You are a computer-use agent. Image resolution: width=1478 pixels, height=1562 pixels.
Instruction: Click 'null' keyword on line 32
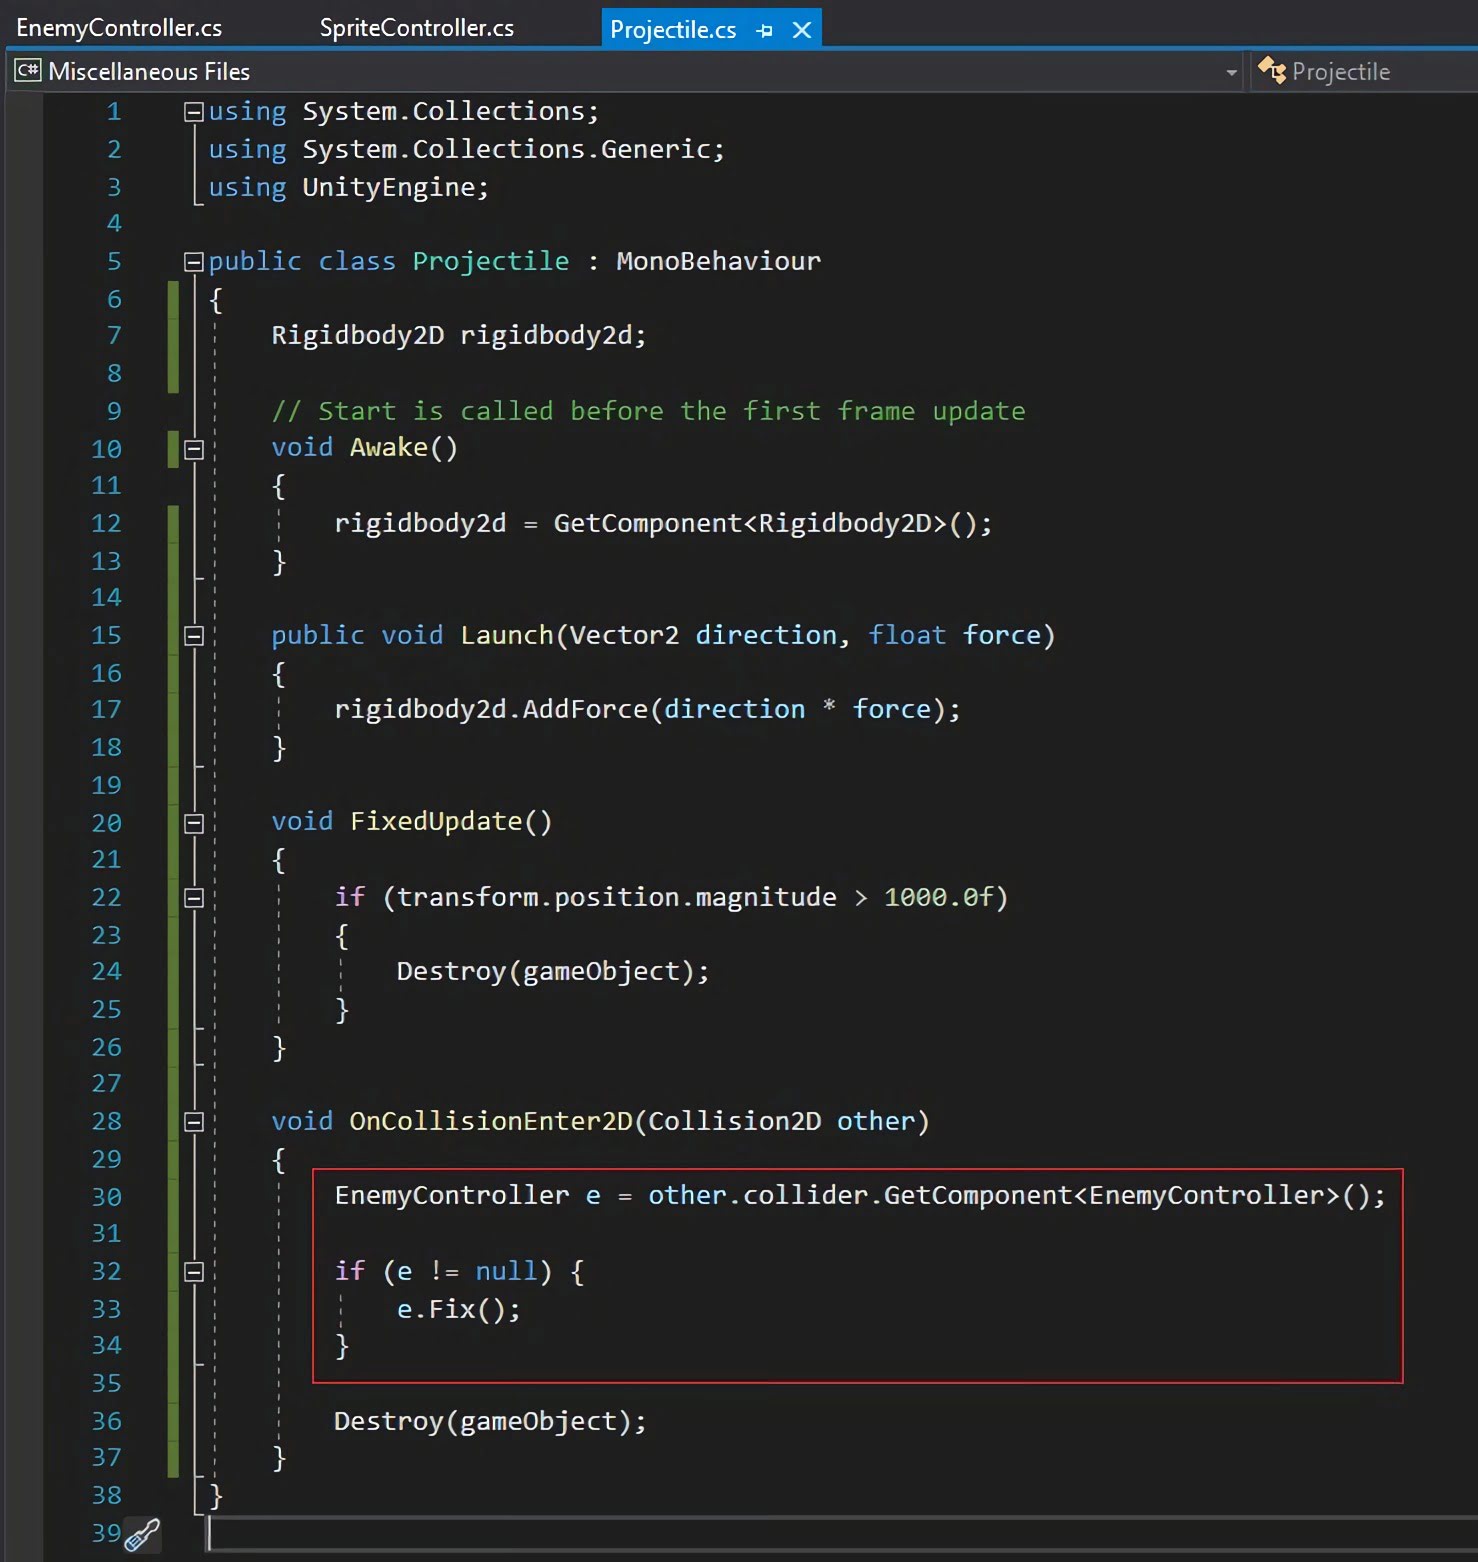tap(506, 1271)
